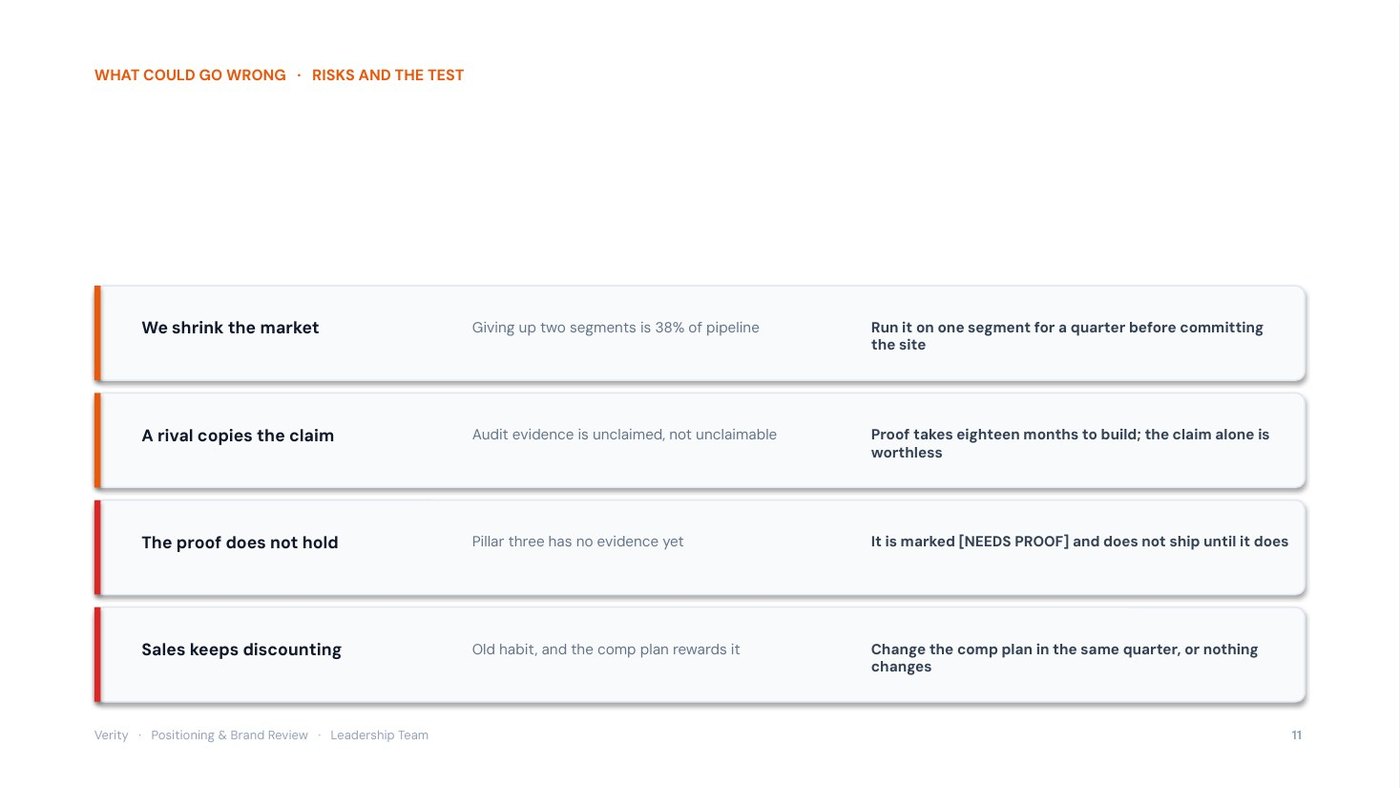
Task: Click 'Run it on one segment for a quarter' text
Action: [x=997, y=328]
